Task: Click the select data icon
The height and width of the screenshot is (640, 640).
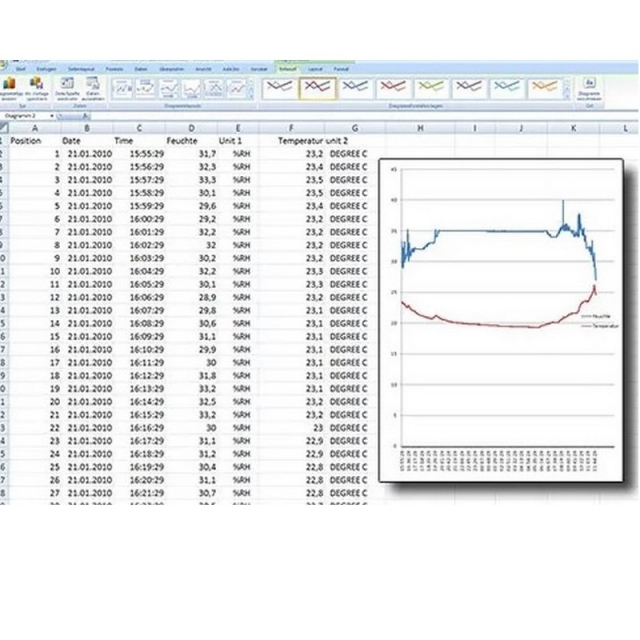Action: click(x=89, y=87)
